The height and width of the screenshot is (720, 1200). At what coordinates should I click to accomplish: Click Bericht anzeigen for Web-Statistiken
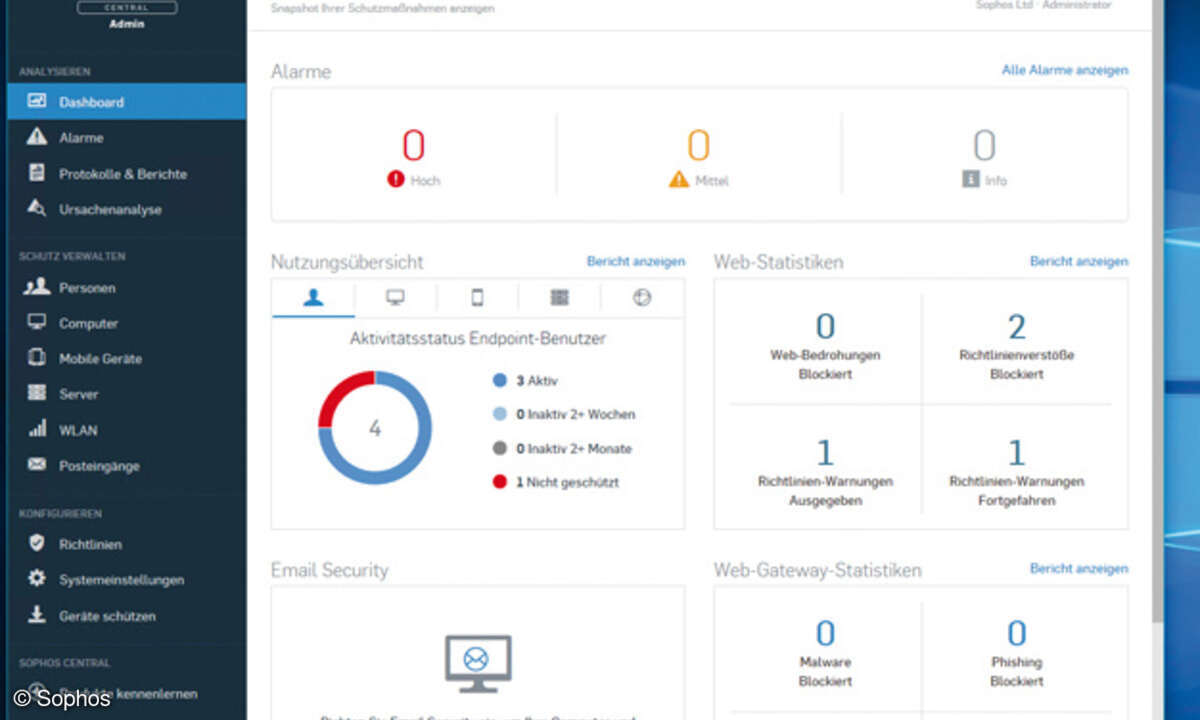pyautogui.click(x=1079, y=261)
